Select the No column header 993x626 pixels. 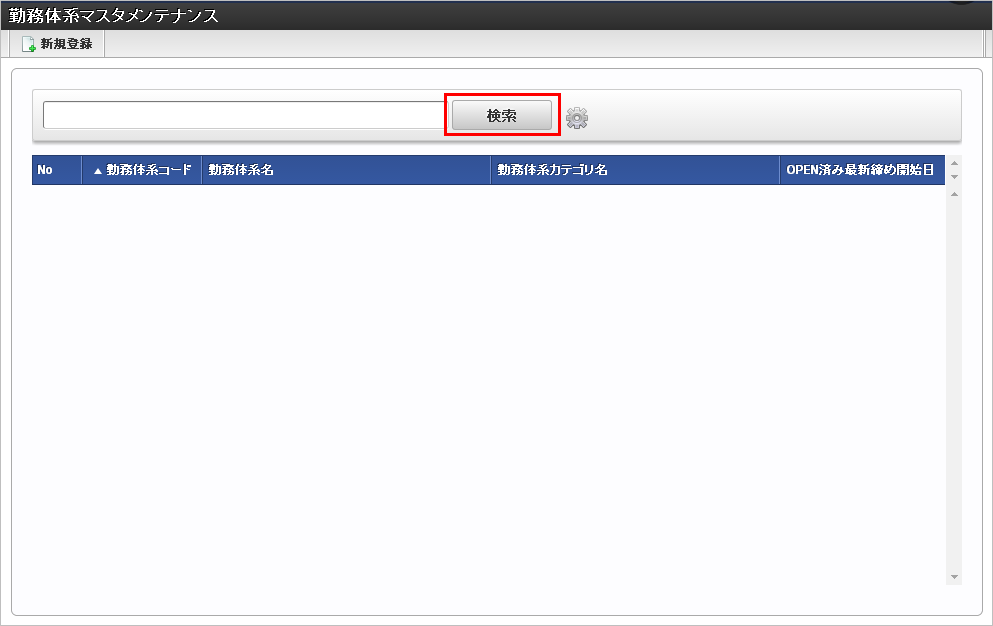click(57, 170)
